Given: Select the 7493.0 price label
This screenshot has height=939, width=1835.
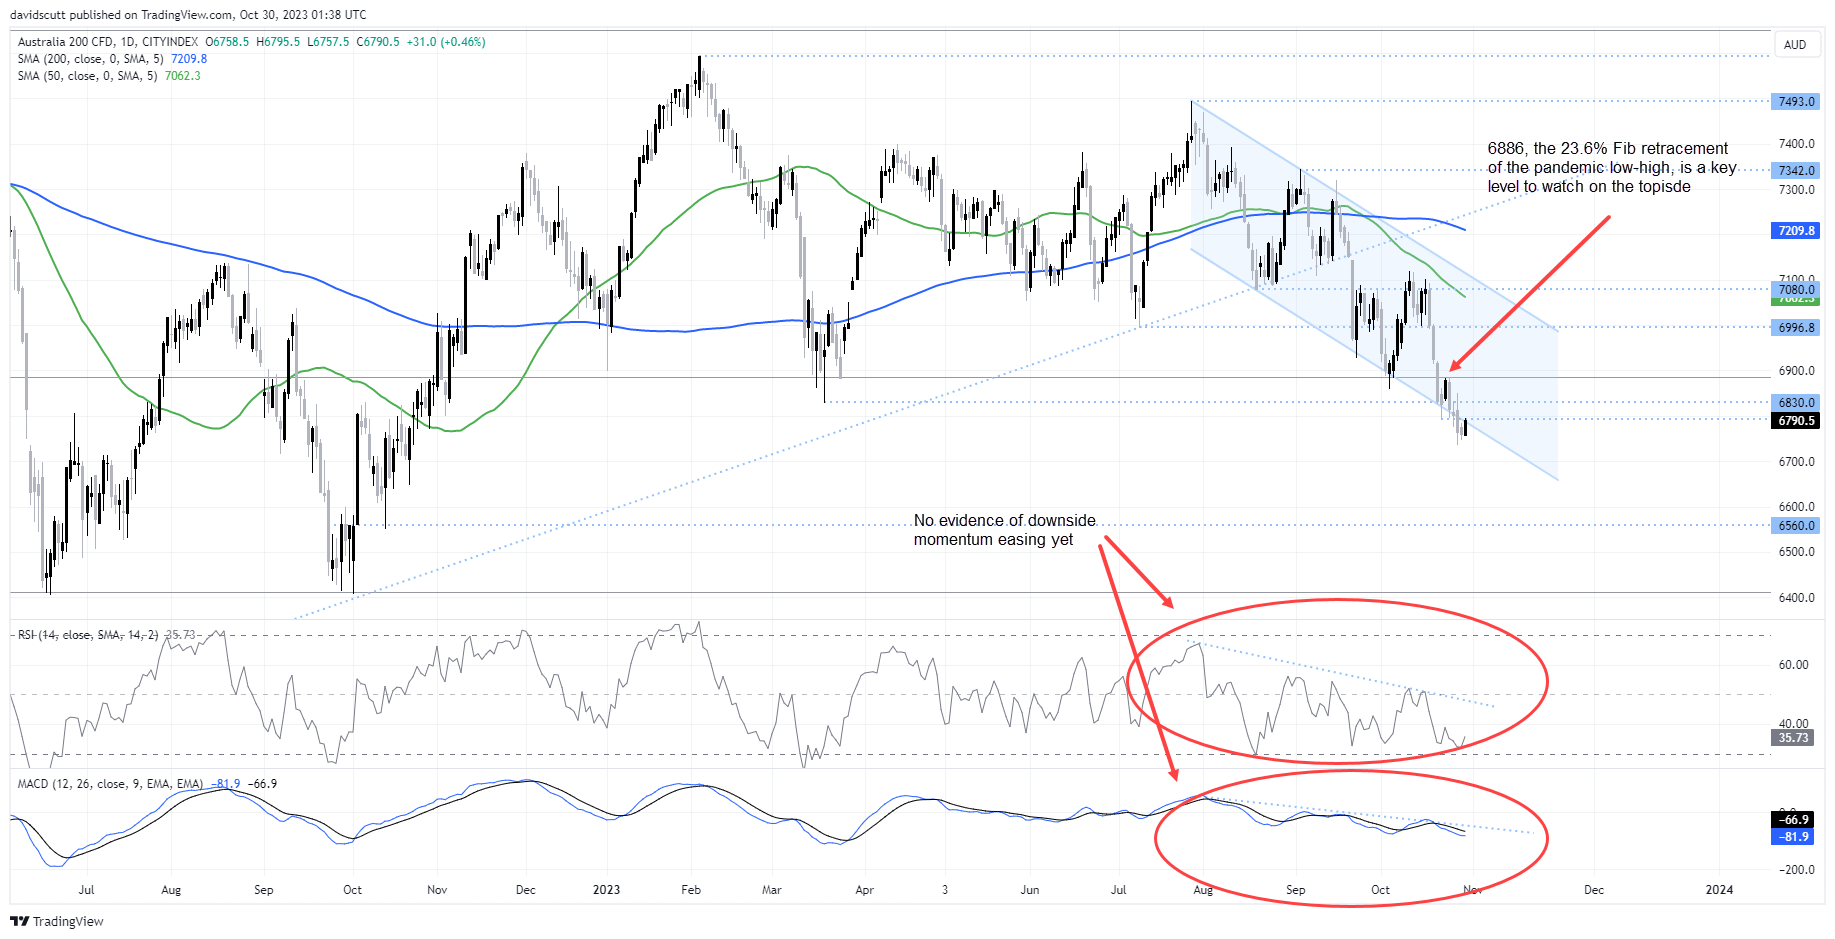Looking at the screenshot, I should 1795,102.
